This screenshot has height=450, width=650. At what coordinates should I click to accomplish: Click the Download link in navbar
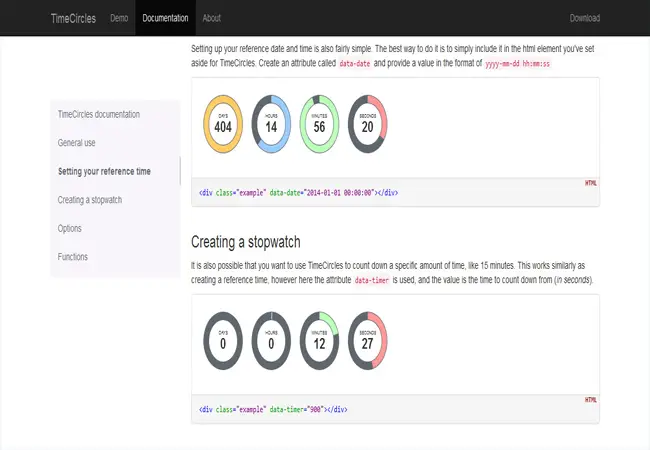click(585, 18)
